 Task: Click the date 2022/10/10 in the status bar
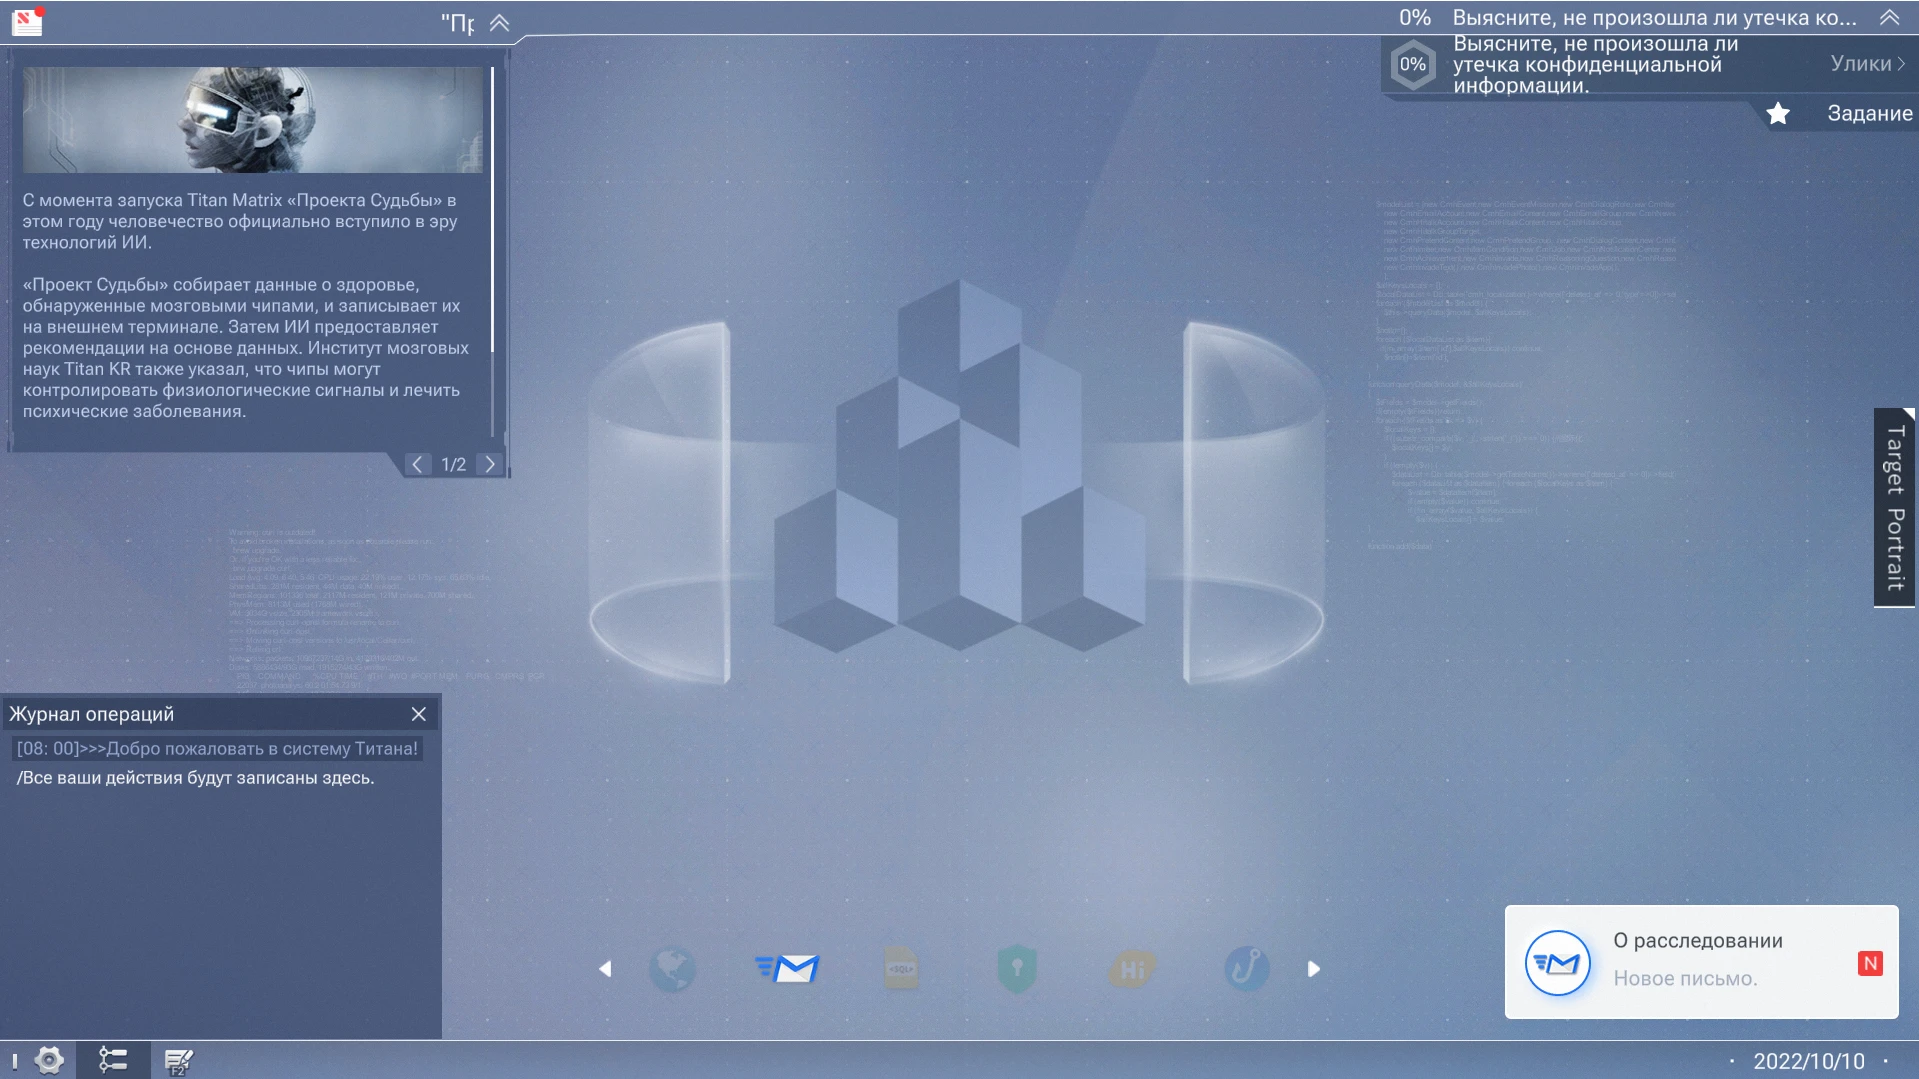(1808, 1061)
